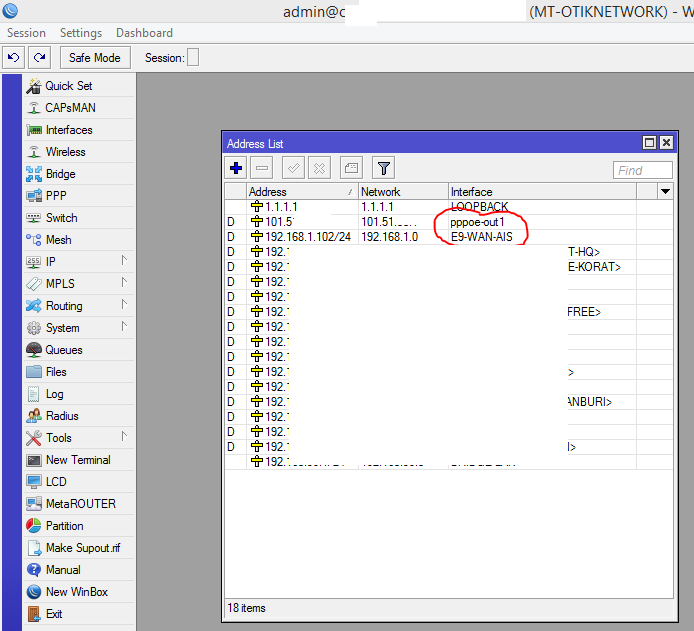
Task: Maximize the Address List window
Action: [649, 142]
